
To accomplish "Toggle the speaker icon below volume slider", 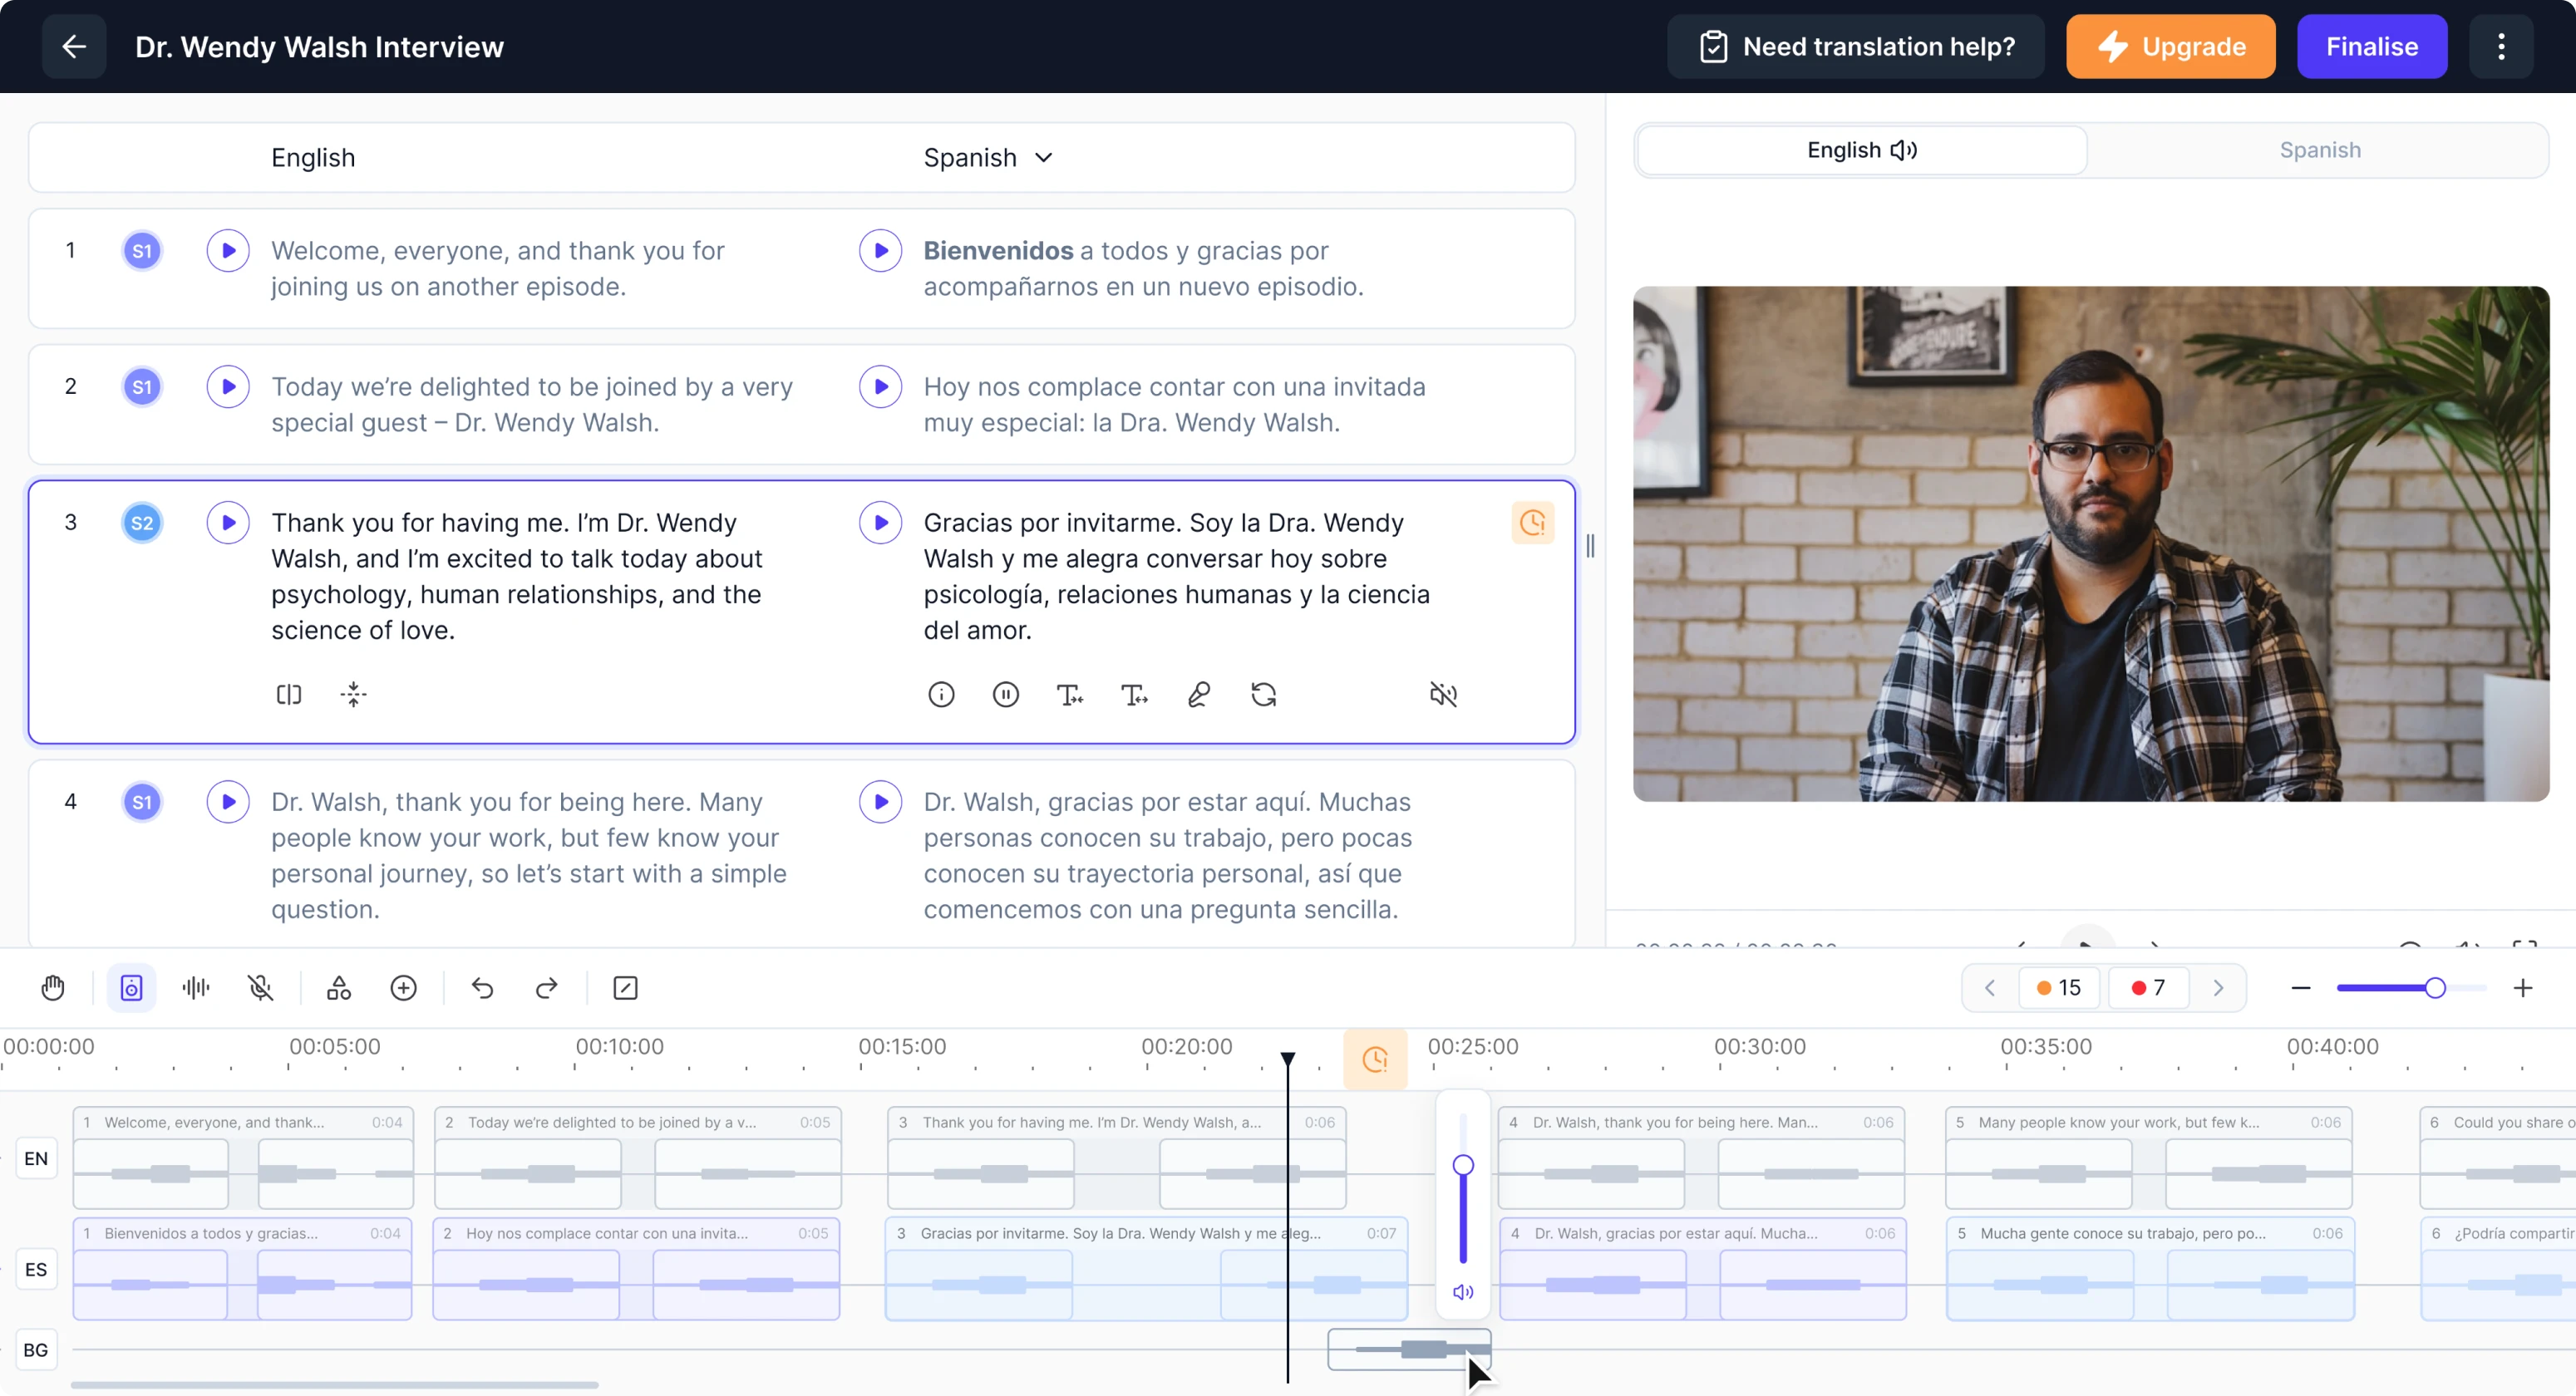I will (1462, 1292).
